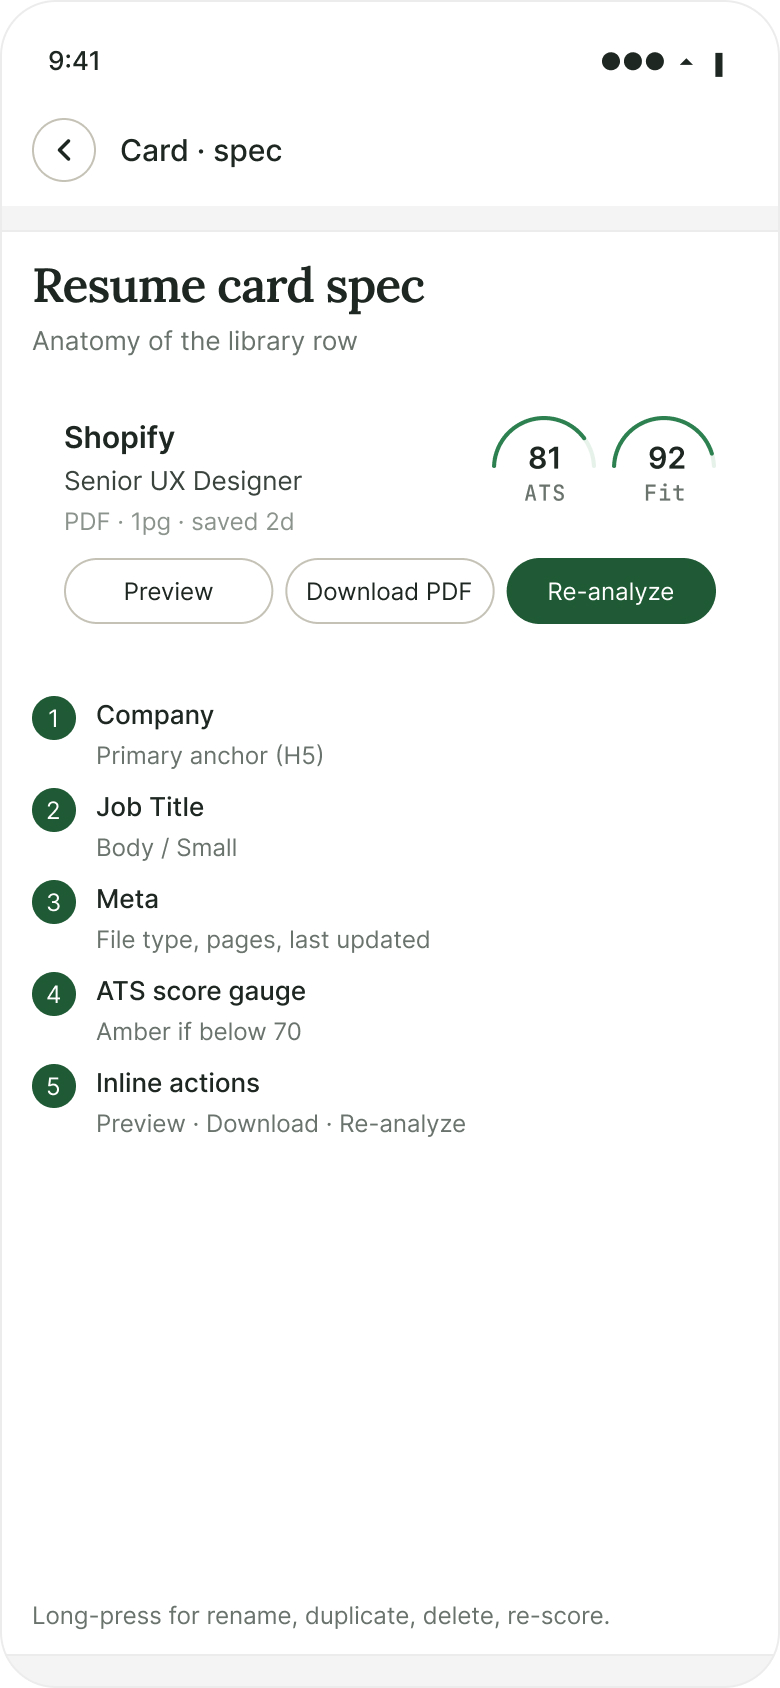The height and width of the screenshot is (1688, 780).
Task: Select numbered badge 1 for Company
Action: pyautogui.click(x=54, y=718)
